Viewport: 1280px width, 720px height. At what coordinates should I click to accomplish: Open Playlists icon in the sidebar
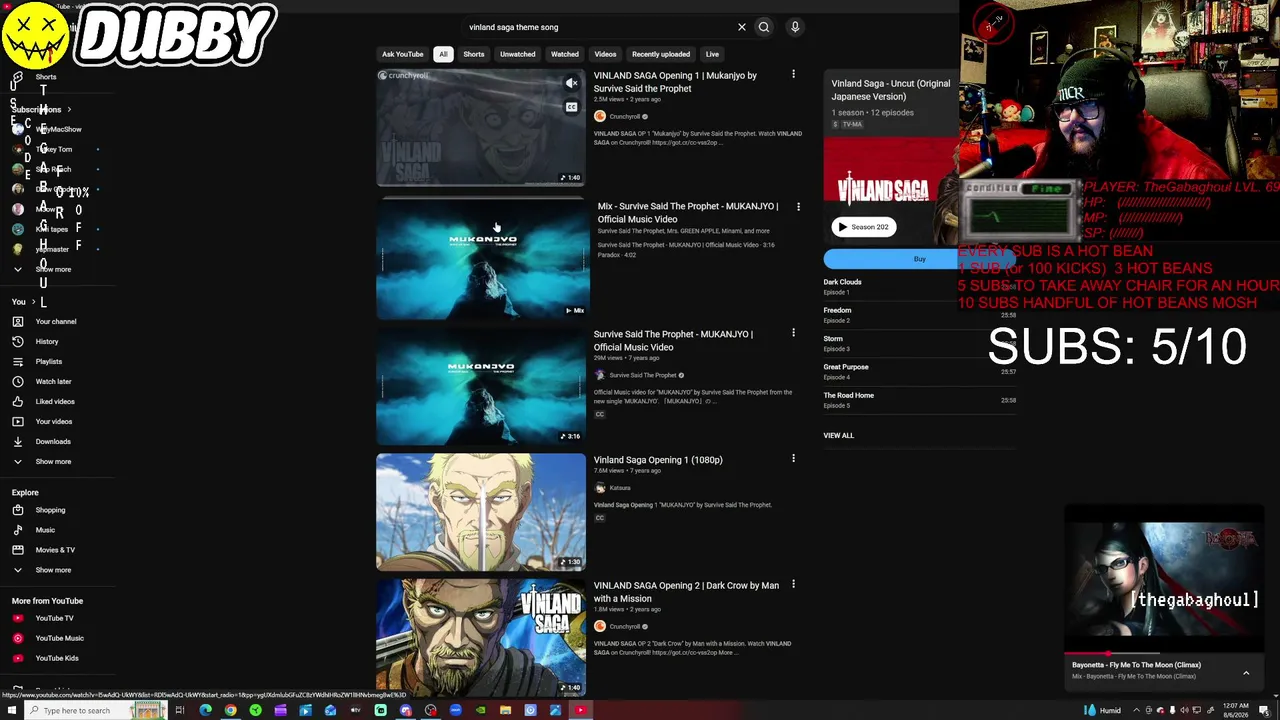(17, 361)
